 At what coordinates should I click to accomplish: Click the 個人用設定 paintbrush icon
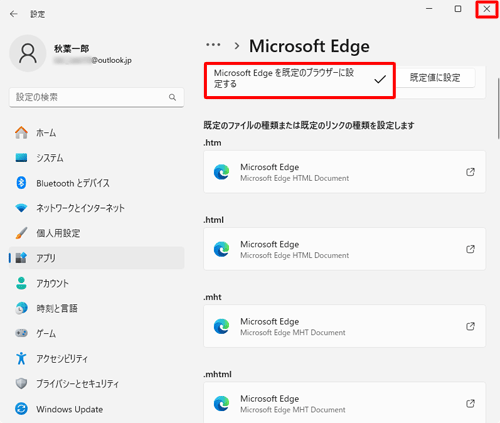click(21, 233)
